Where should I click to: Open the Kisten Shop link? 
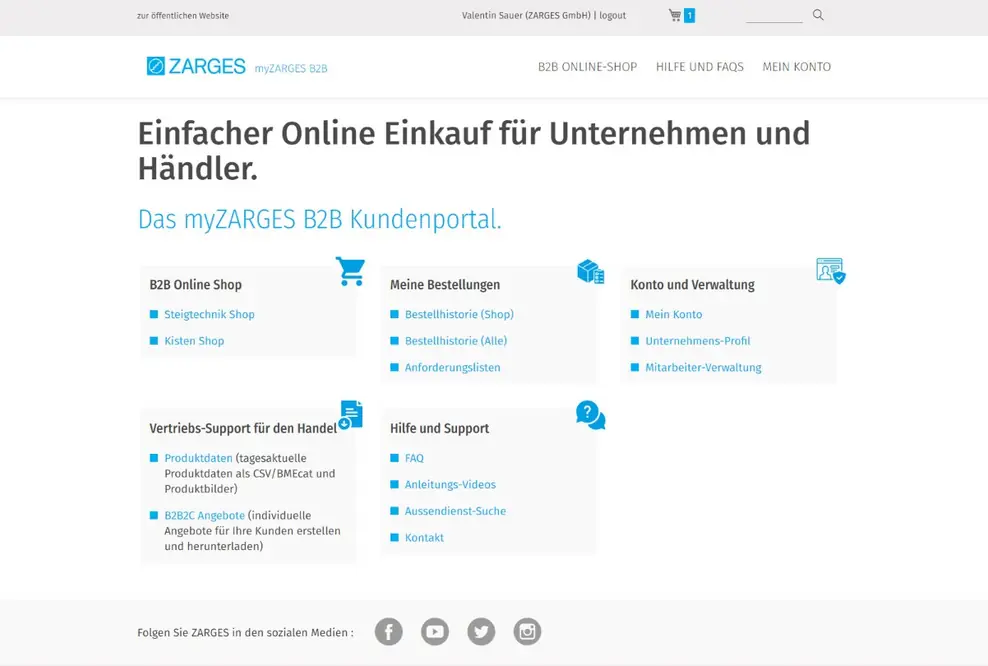coord(194,341)
